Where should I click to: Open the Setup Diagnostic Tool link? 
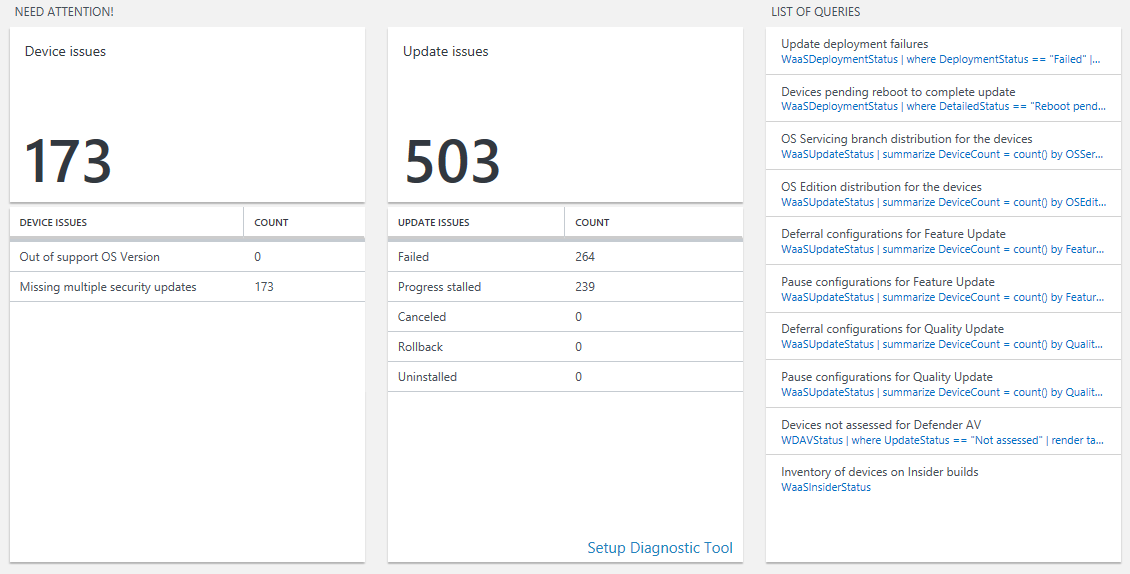[x=659, y=548]
